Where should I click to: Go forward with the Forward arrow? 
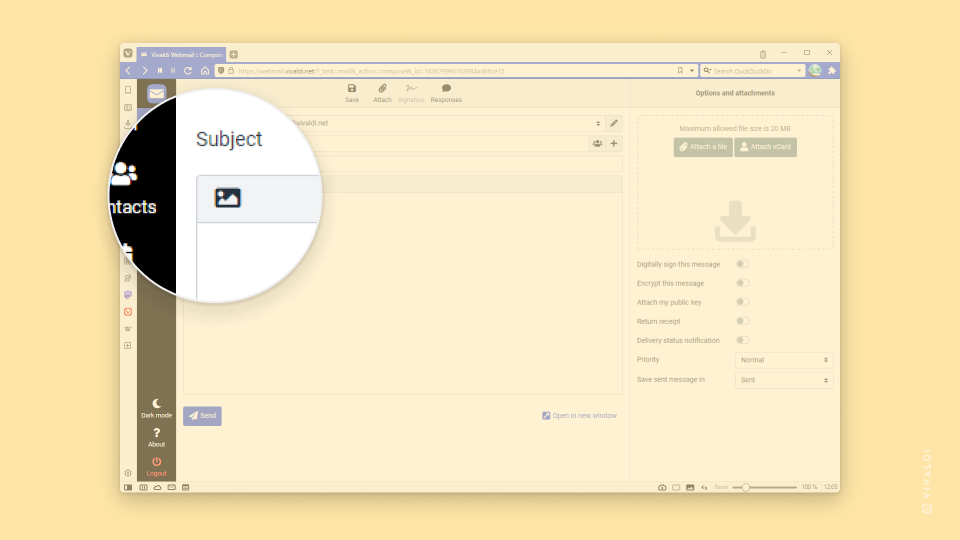144,70
